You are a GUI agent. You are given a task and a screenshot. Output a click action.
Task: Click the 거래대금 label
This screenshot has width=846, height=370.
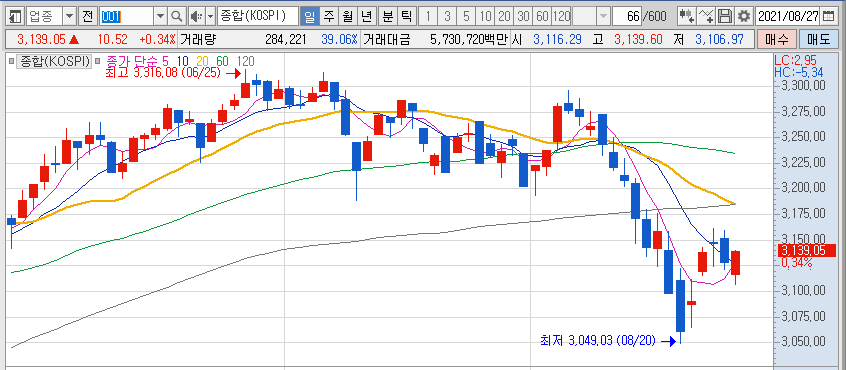[387, 39]
